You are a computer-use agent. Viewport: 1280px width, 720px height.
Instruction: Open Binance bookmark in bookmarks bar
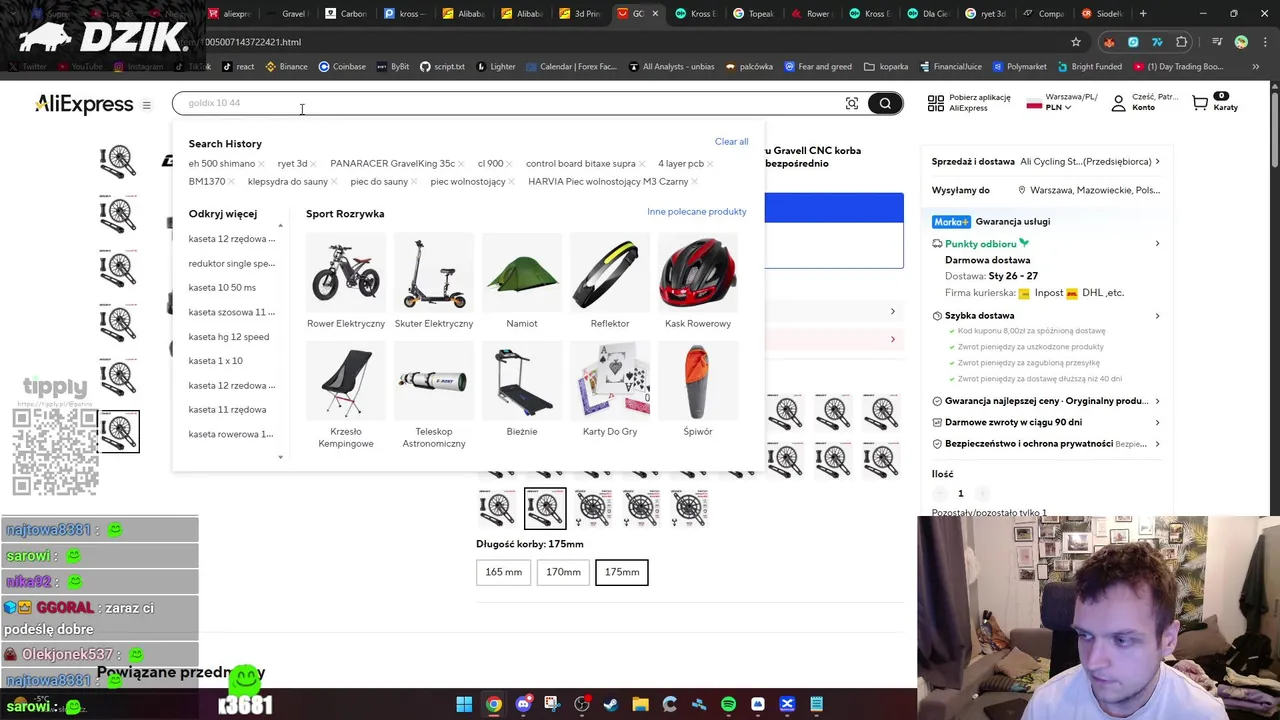(286, 67)
